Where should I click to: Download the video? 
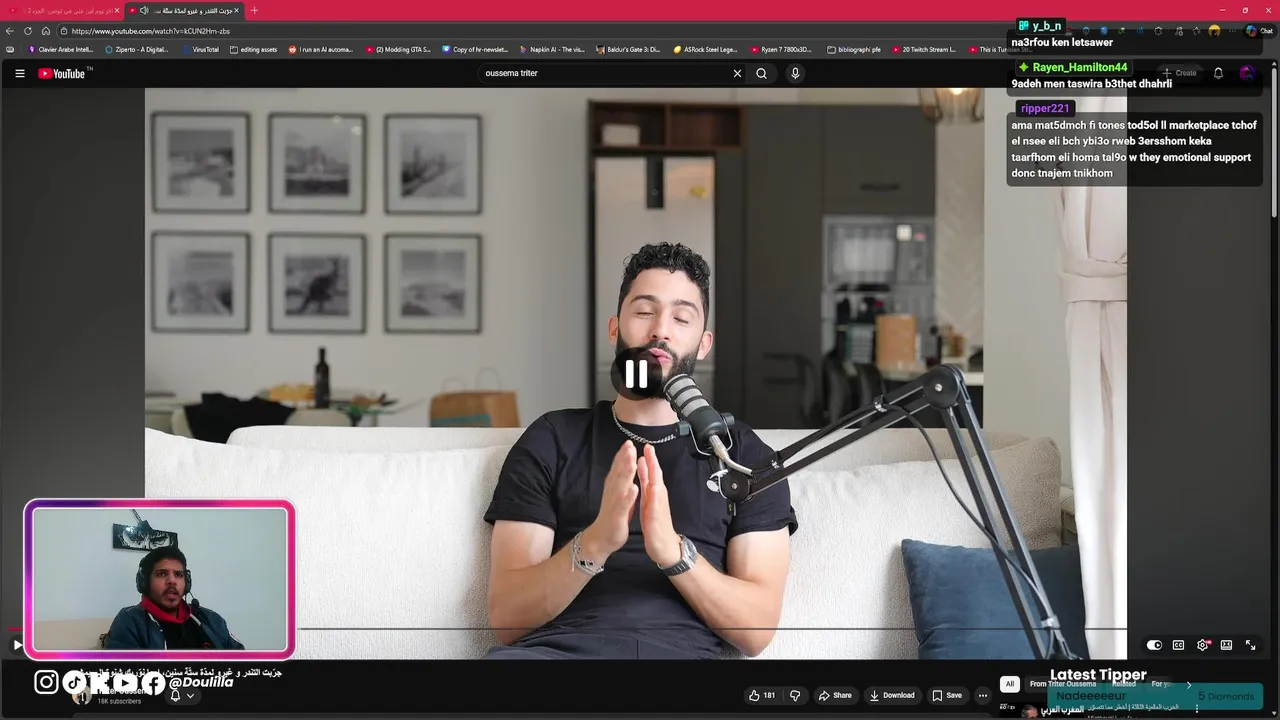892,695
